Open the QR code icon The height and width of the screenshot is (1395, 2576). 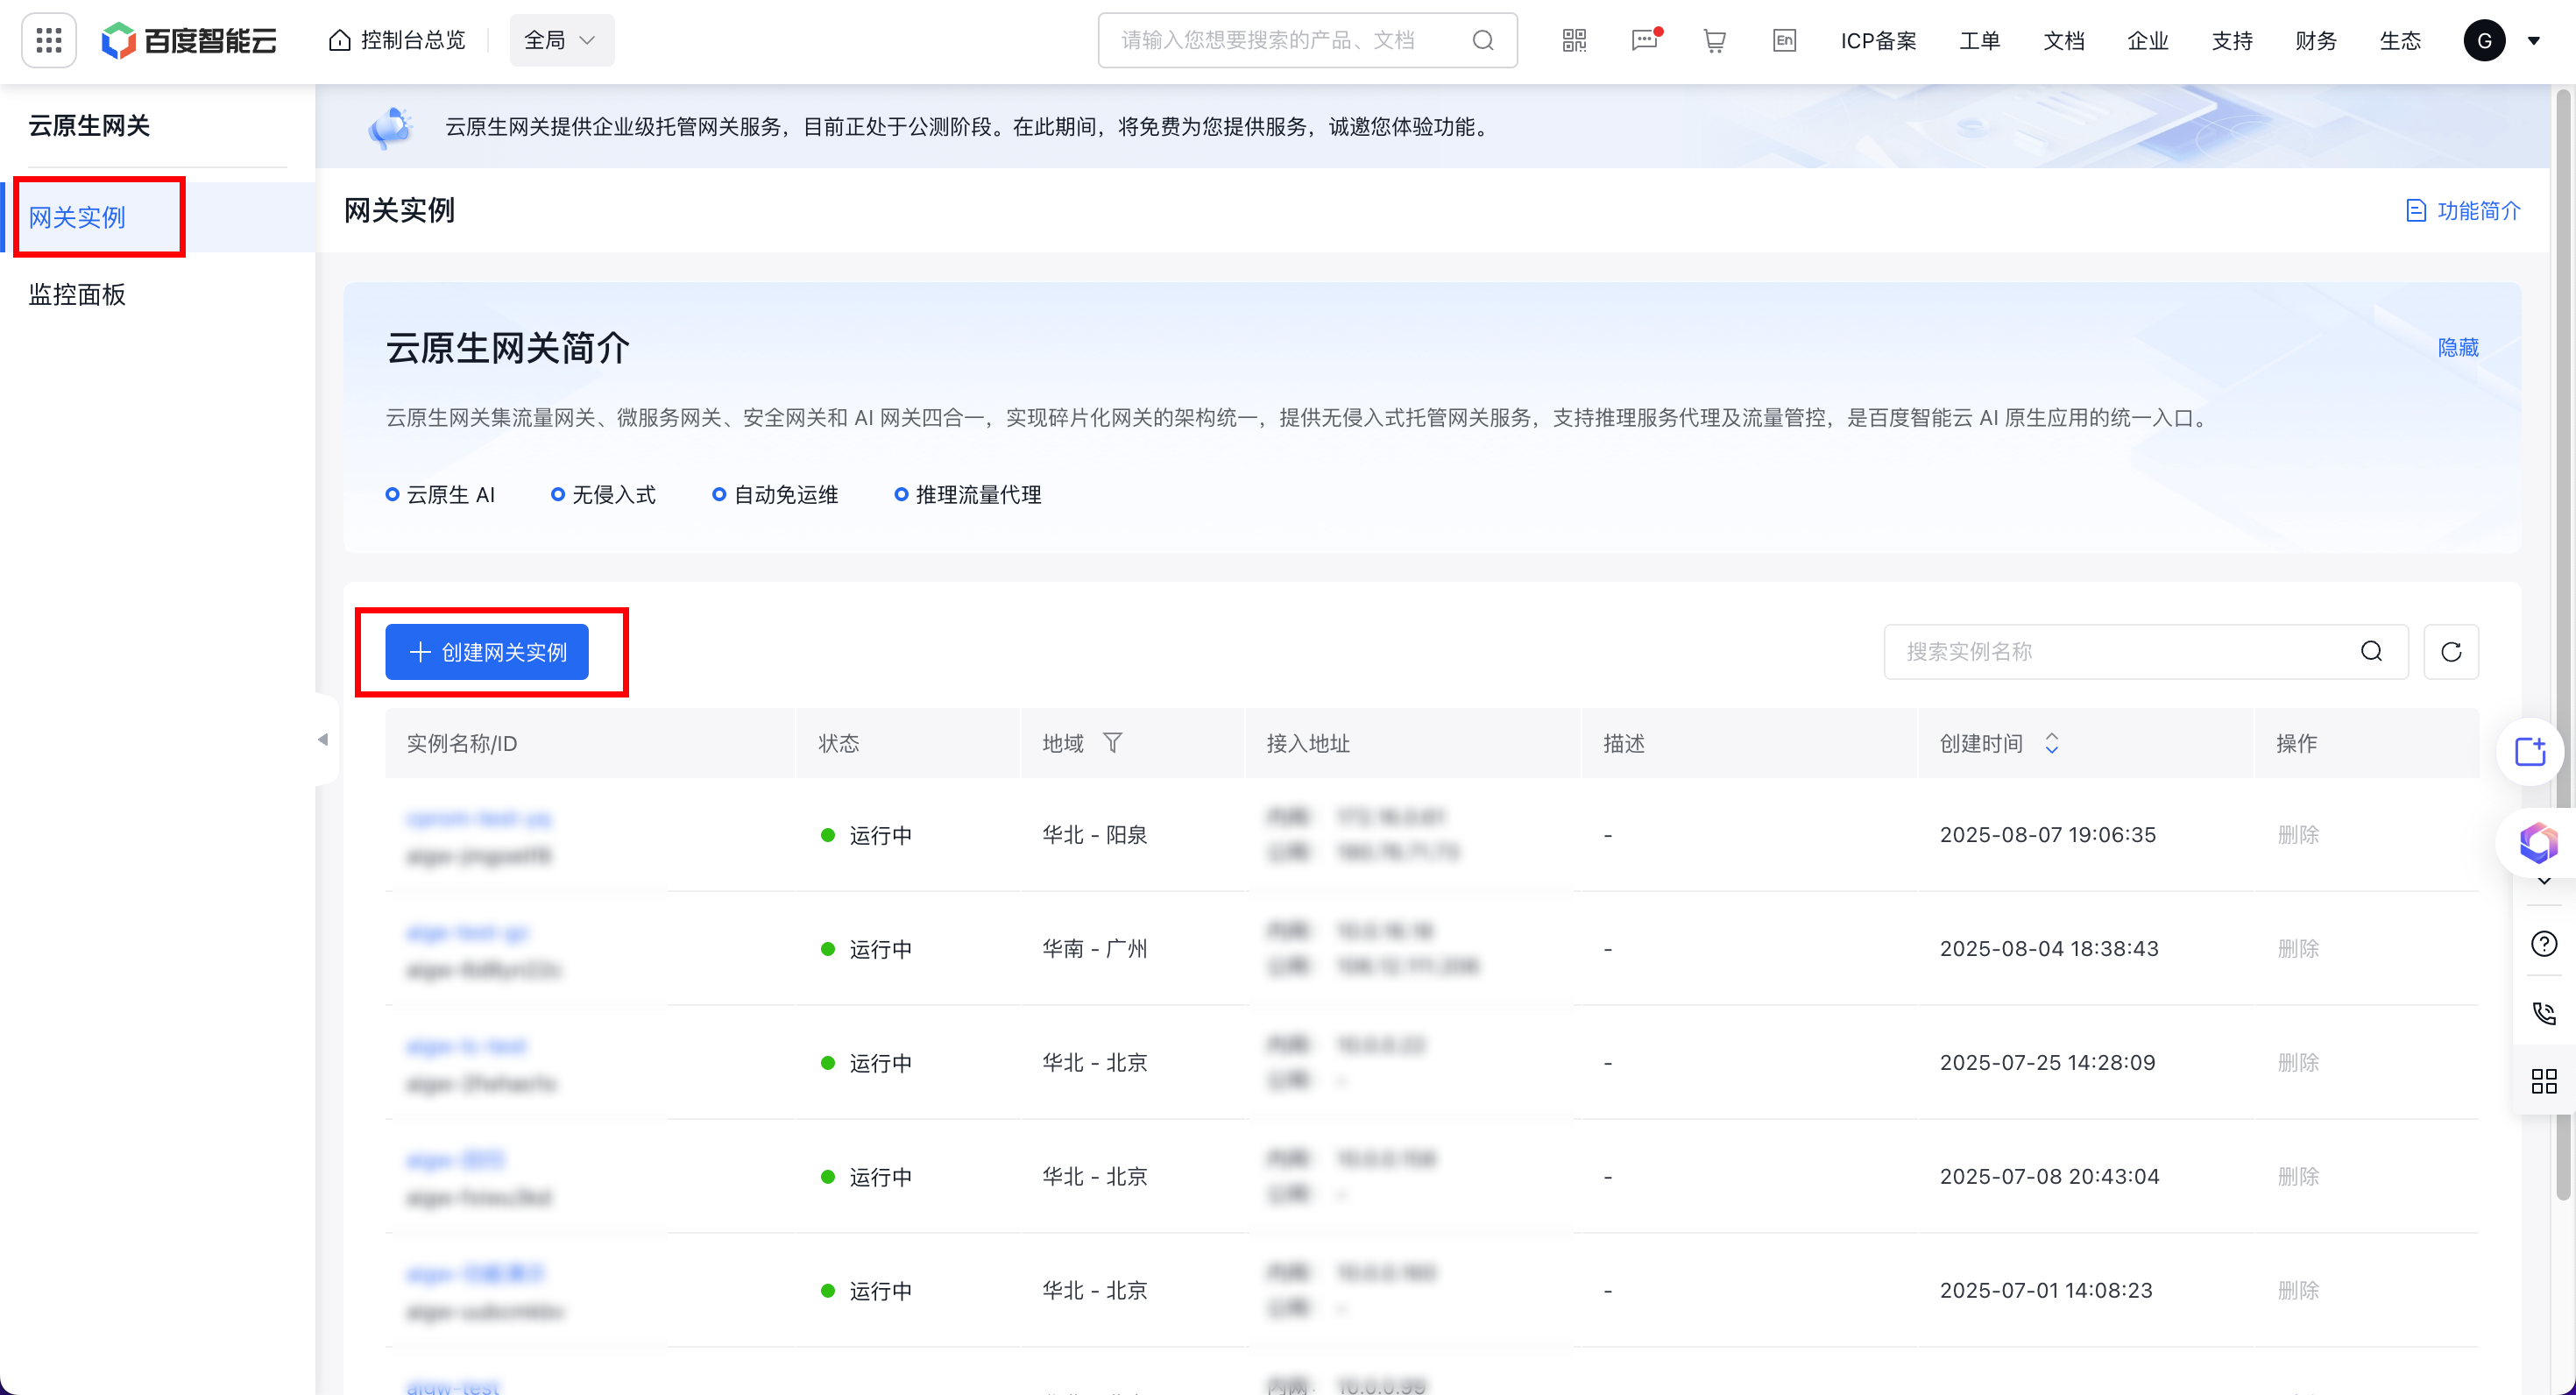pos(1574,40)
